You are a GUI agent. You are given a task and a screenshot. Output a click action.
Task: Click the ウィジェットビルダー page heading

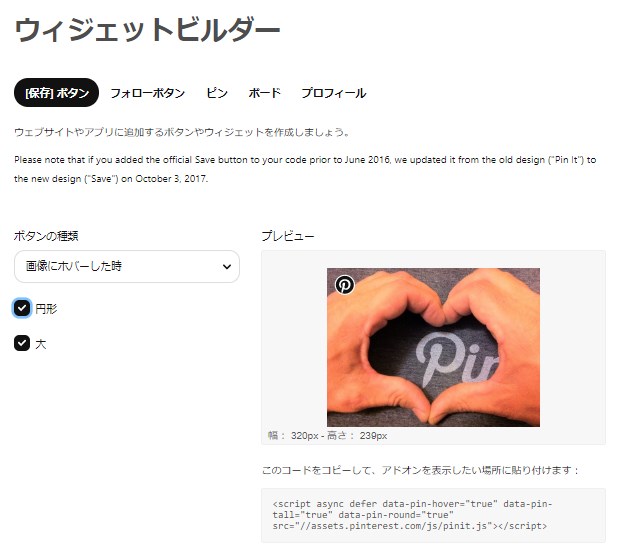pos(147,30)
